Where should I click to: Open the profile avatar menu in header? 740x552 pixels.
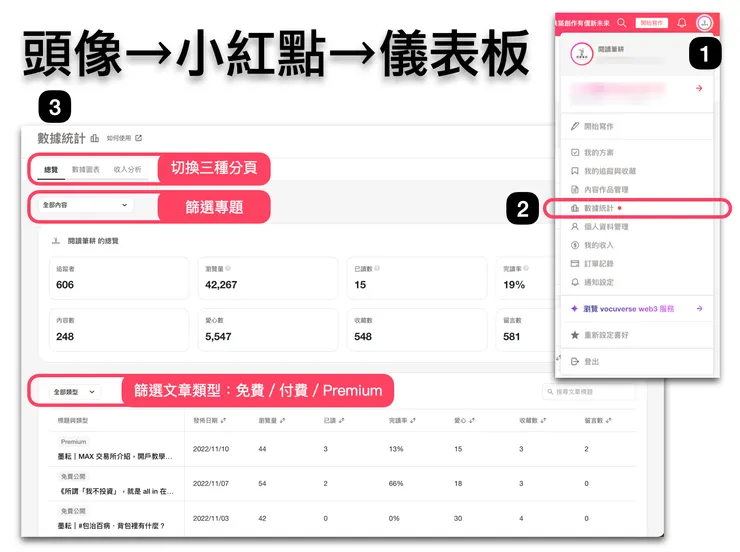pos(704,23)
